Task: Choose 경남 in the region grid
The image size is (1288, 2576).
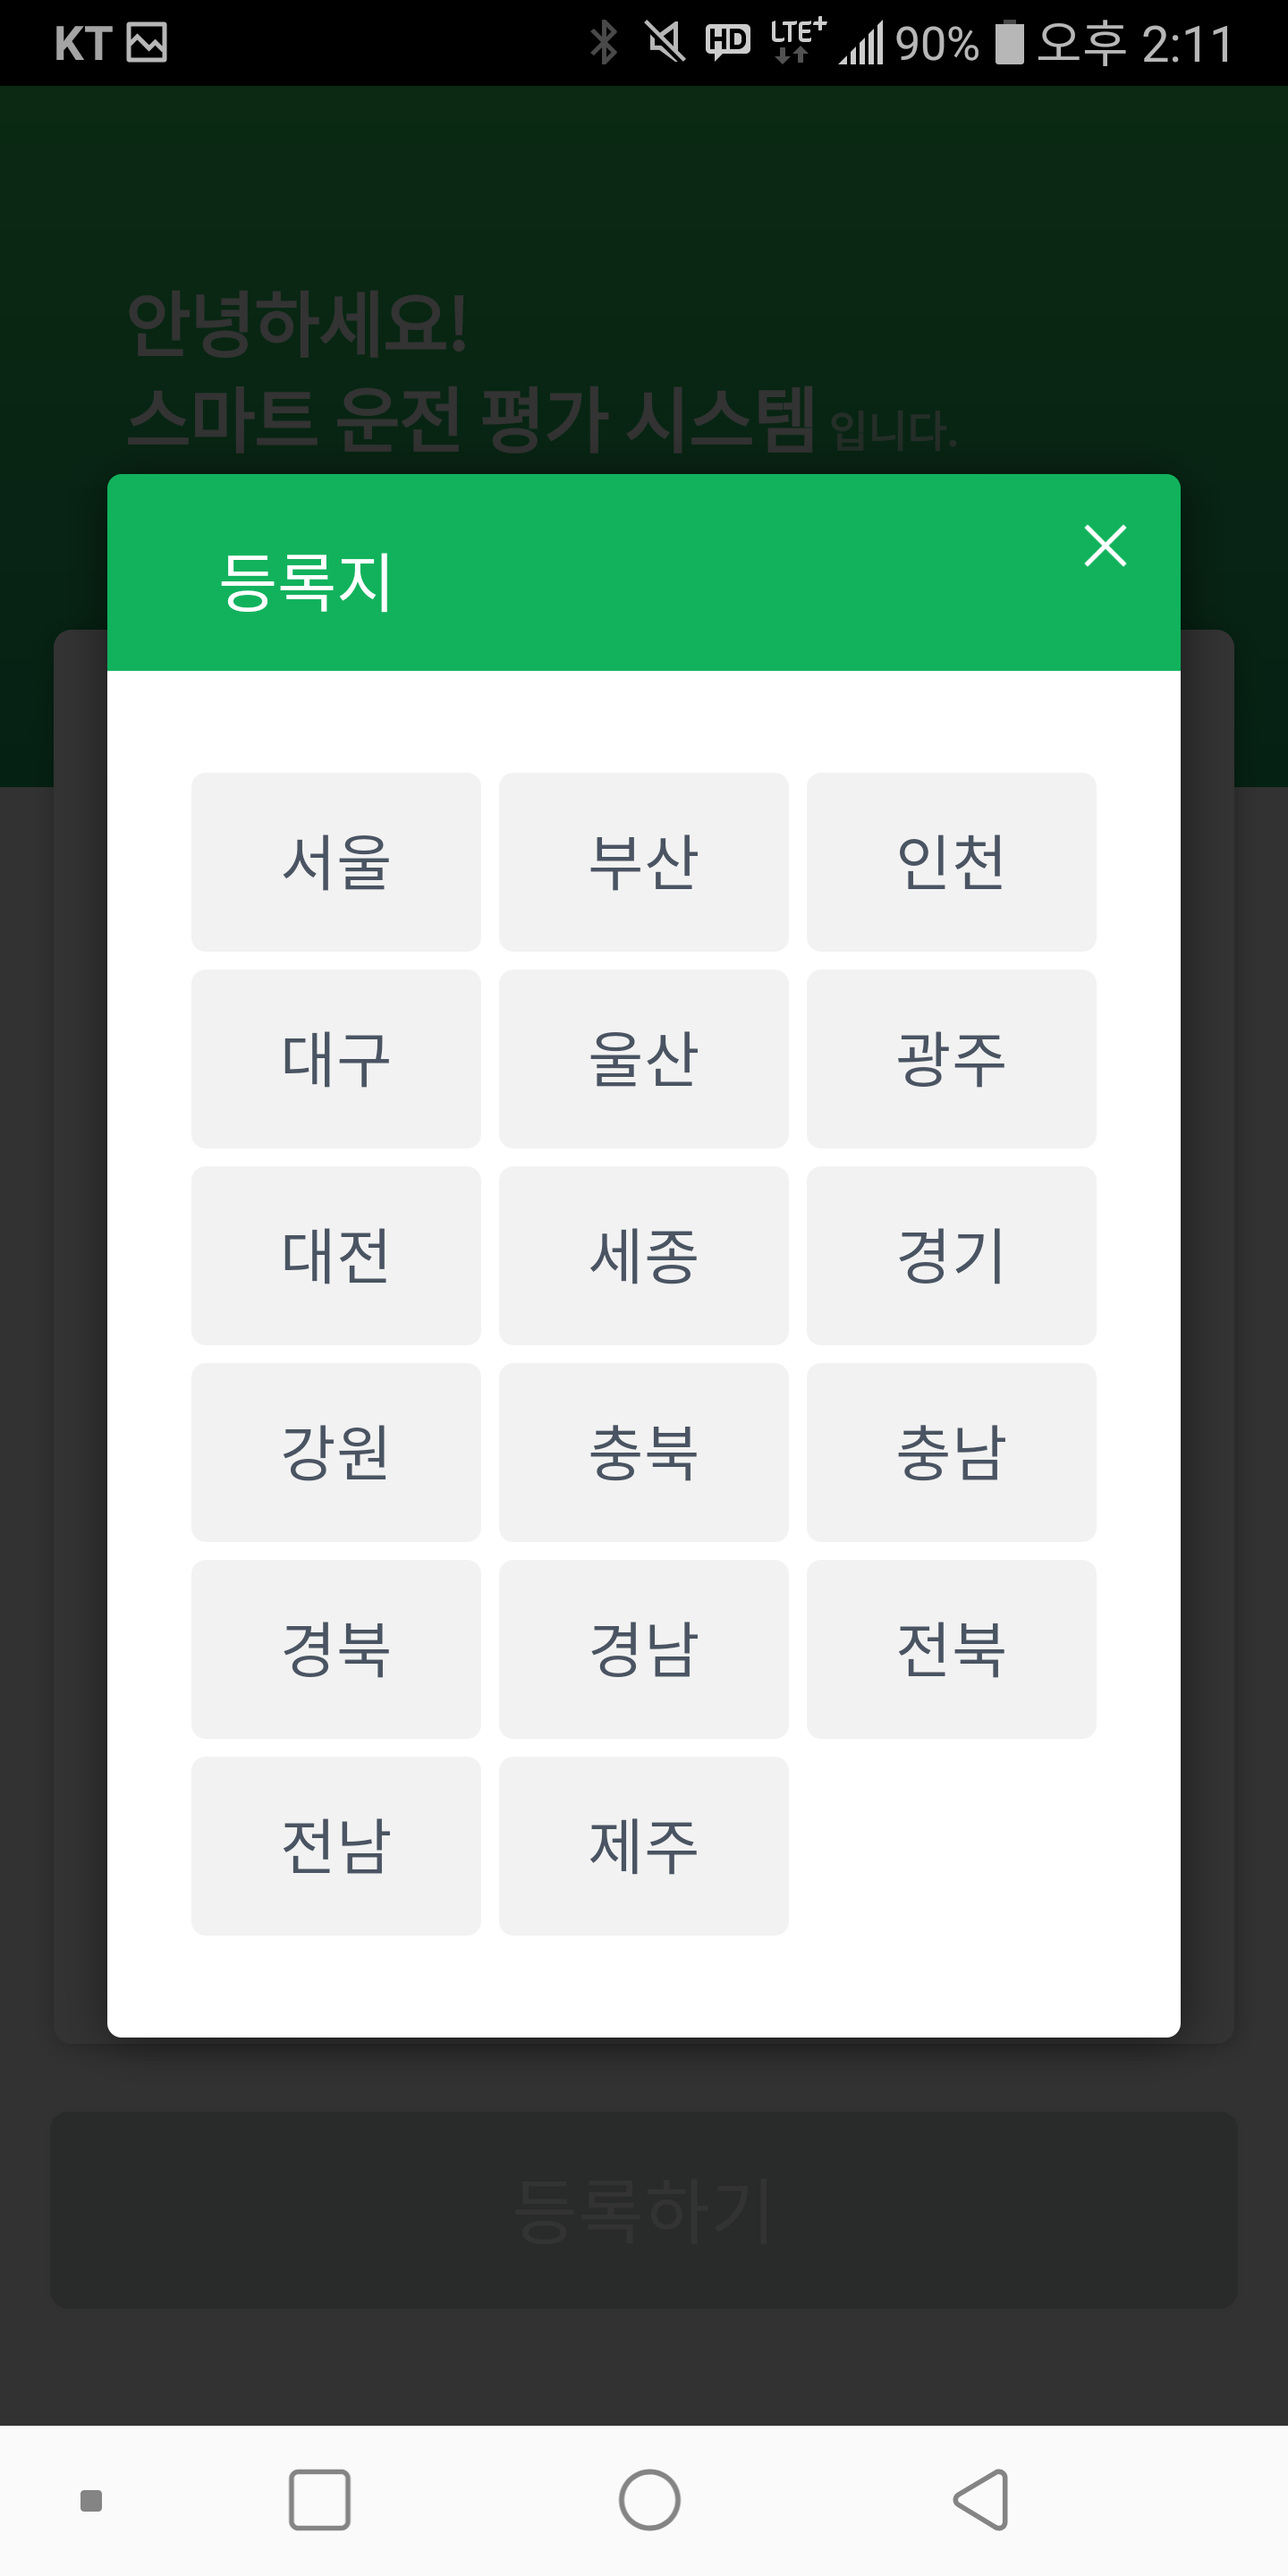Action: (644, 1650)
